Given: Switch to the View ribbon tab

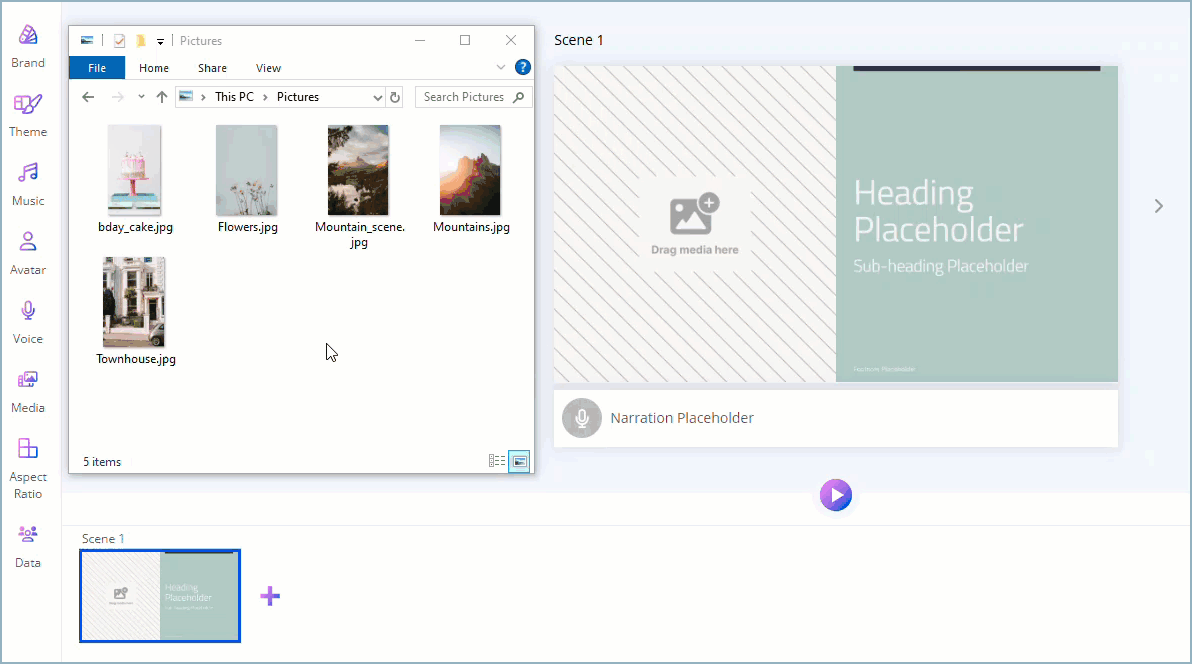Looking at the screenshot, I should tap(268, 68).
